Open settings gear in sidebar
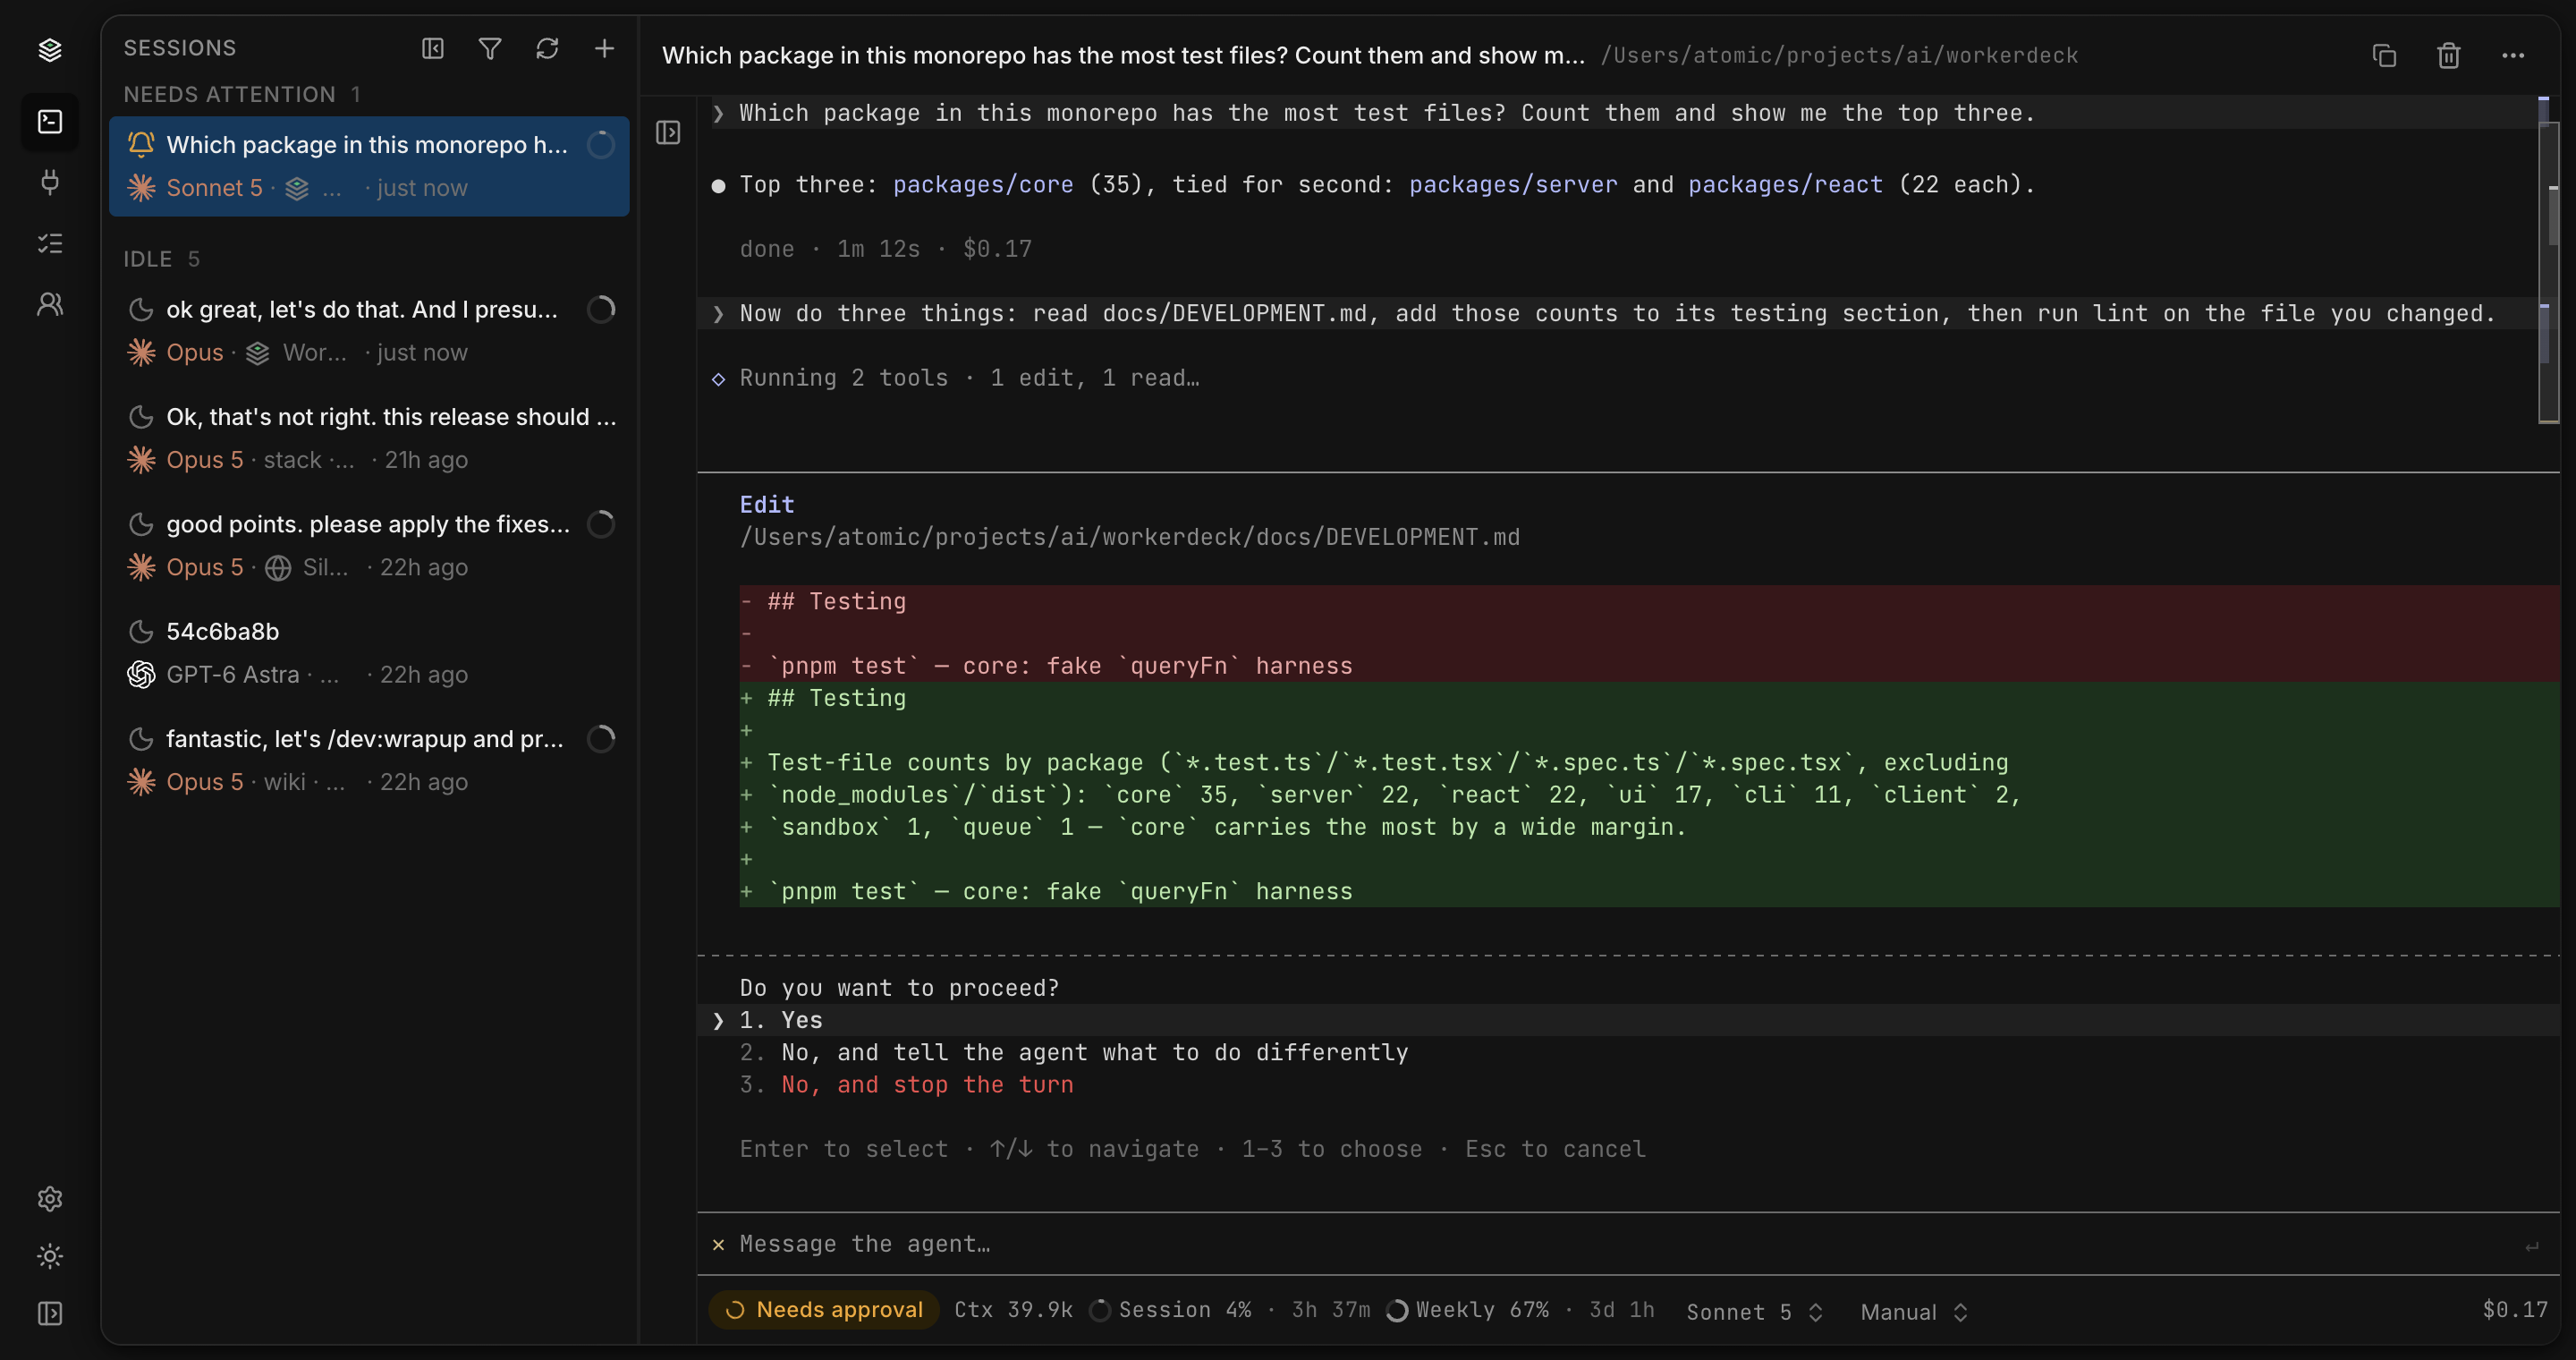This screenshot has width=2576, height=1360. pos(50,1198)
